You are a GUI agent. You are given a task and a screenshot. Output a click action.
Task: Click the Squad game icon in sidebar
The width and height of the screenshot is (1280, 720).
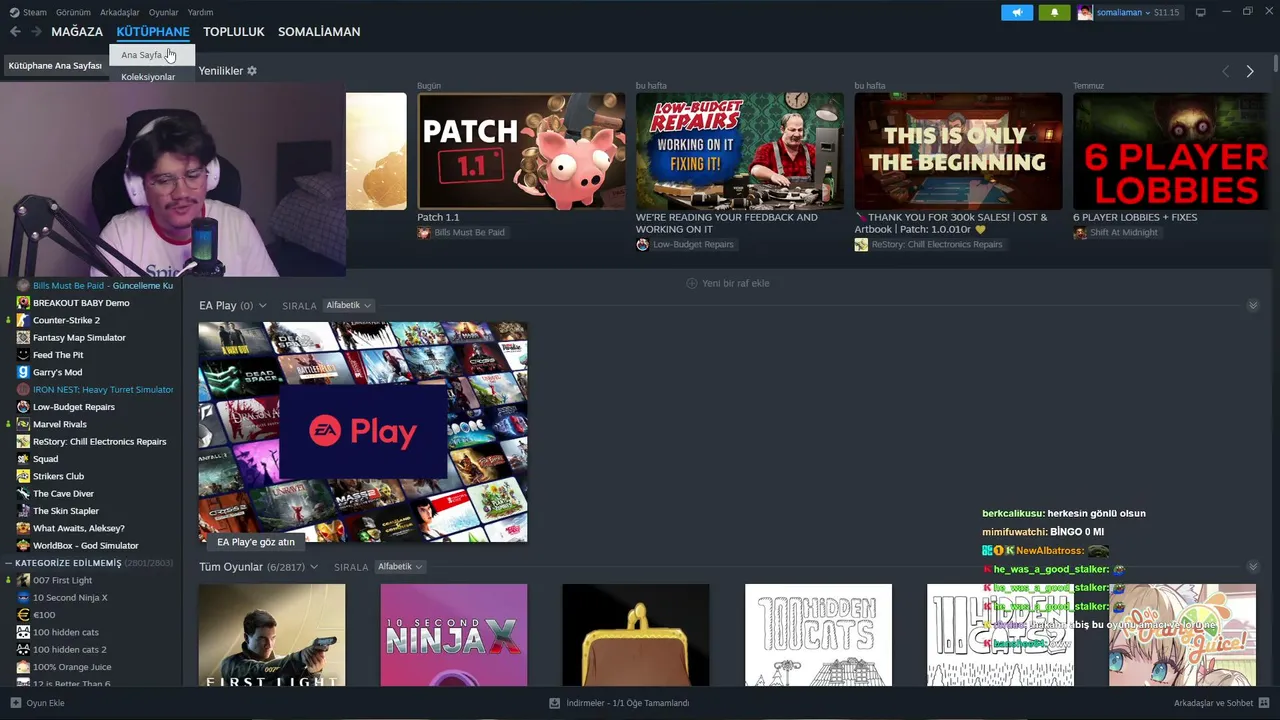point(23,459)
